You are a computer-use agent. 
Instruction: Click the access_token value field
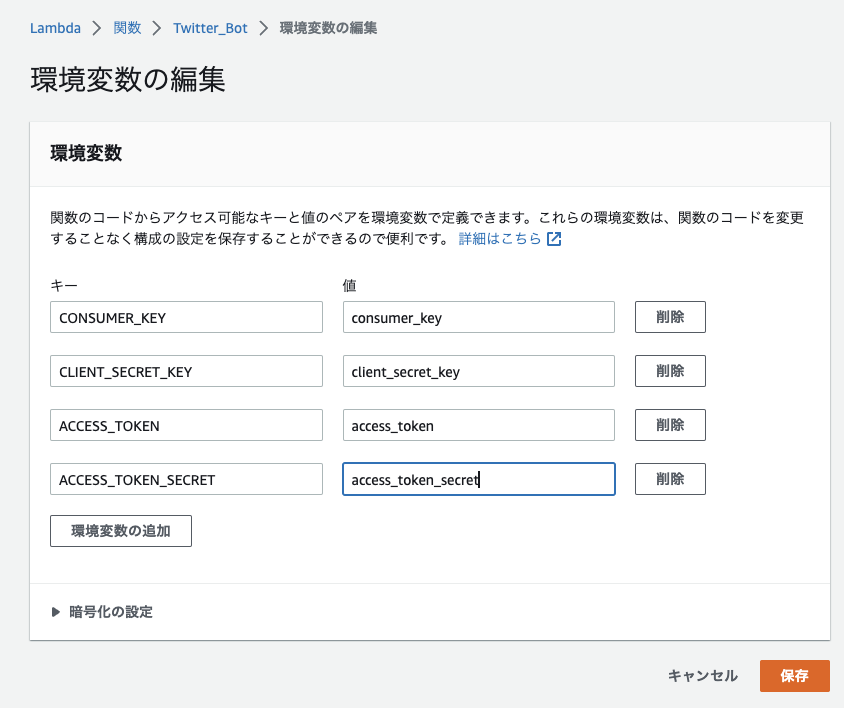479,425
